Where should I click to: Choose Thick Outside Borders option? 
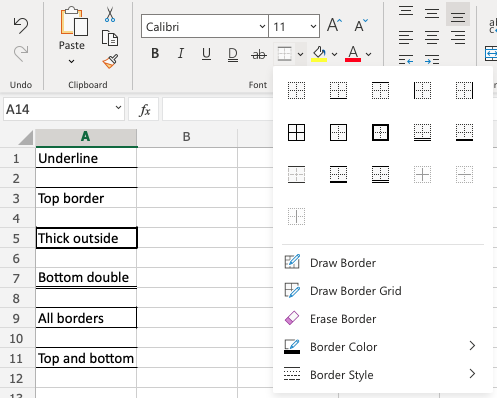click(380, 132)
